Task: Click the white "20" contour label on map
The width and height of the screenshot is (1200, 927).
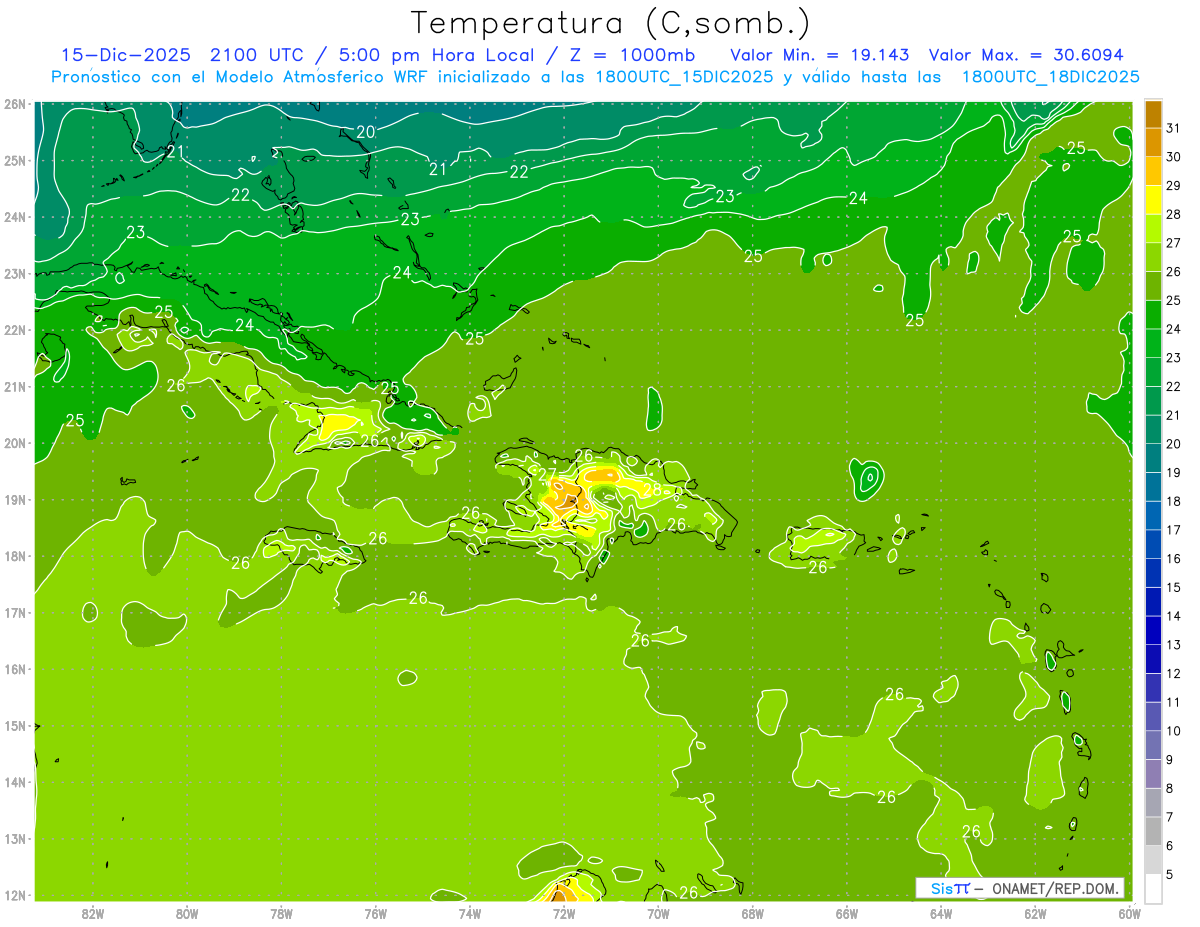Action: (366, 132)
